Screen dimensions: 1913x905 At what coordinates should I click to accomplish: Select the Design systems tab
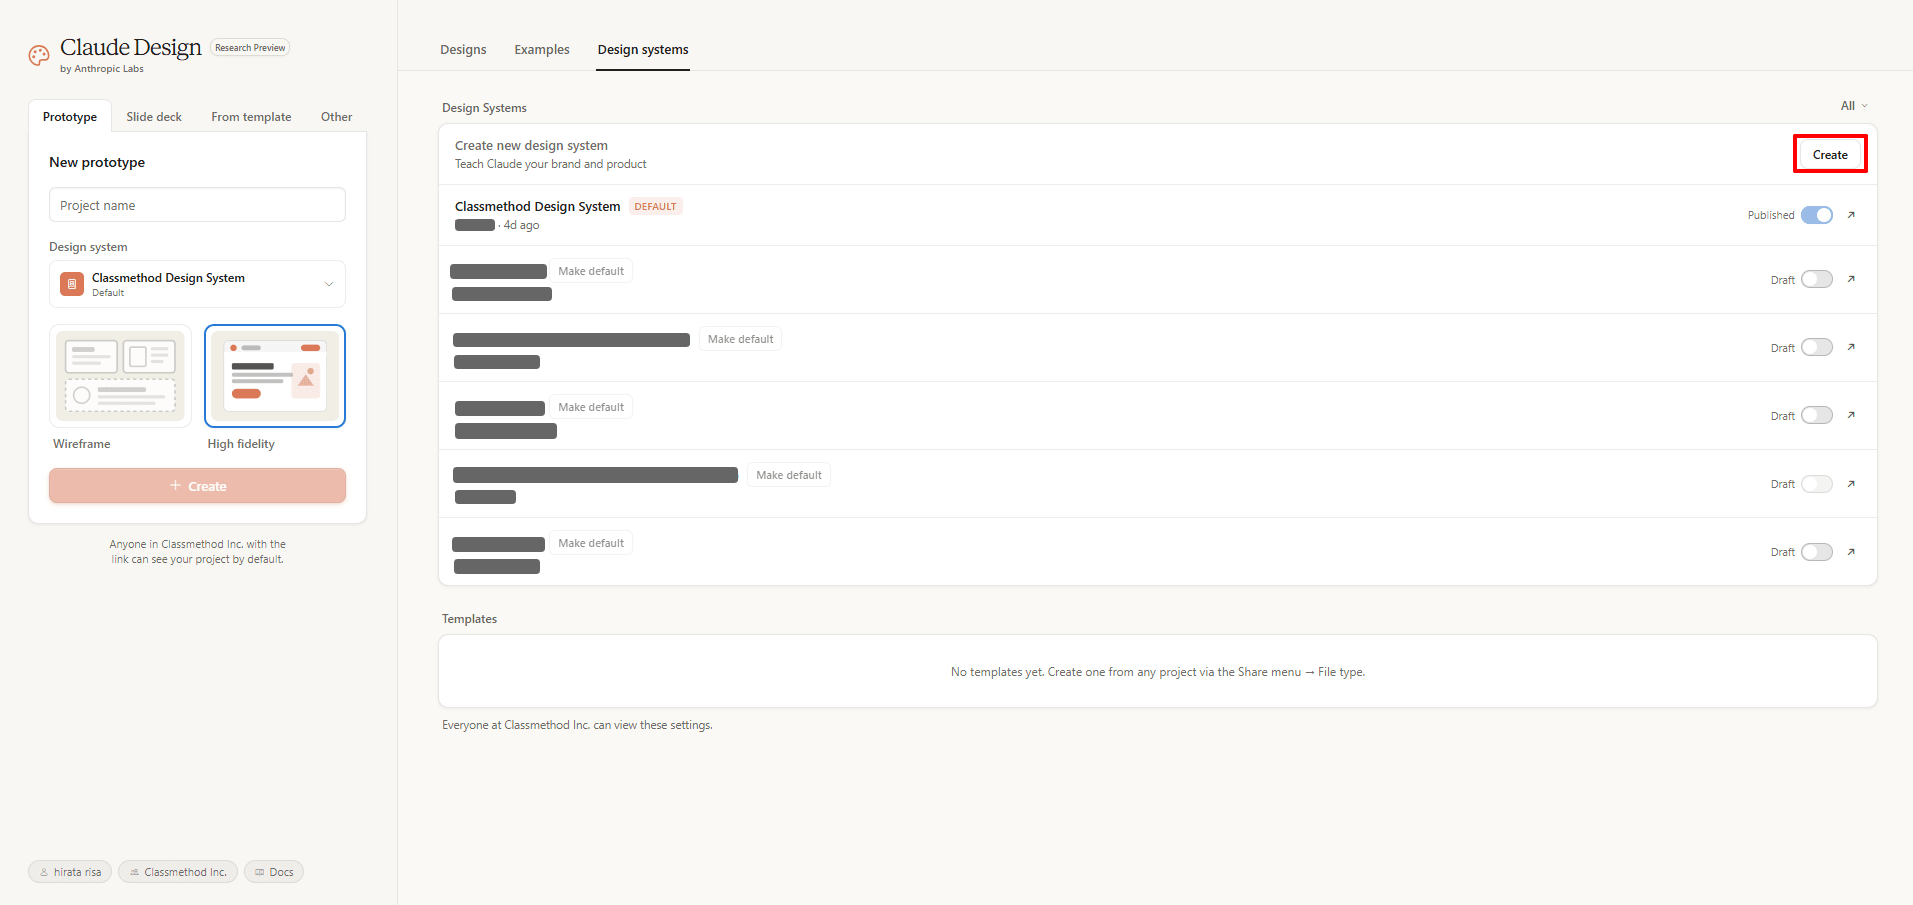tap(643, 50)
